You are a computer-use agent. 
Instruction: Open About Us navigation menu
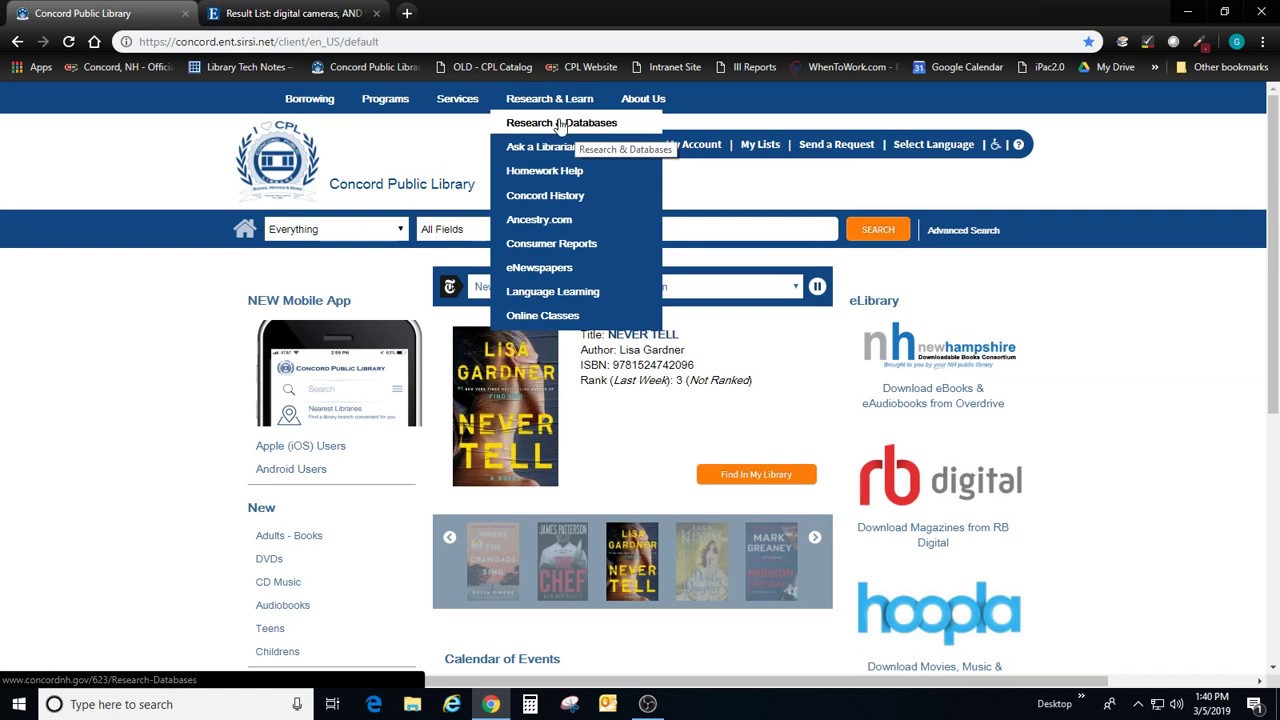[643, 99]
